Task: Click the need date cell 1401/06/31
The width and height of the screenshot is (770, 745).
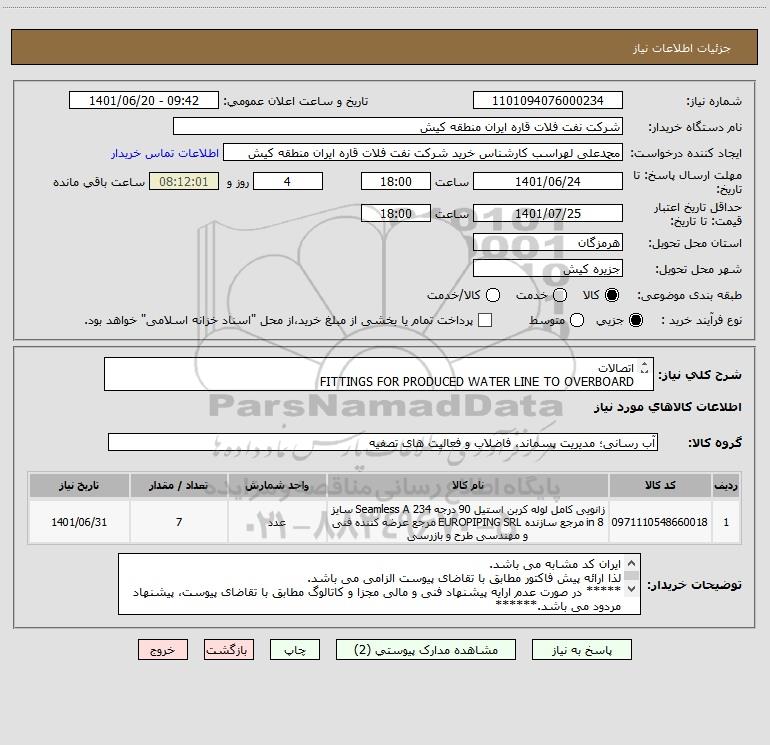Action: pos(79,522)
